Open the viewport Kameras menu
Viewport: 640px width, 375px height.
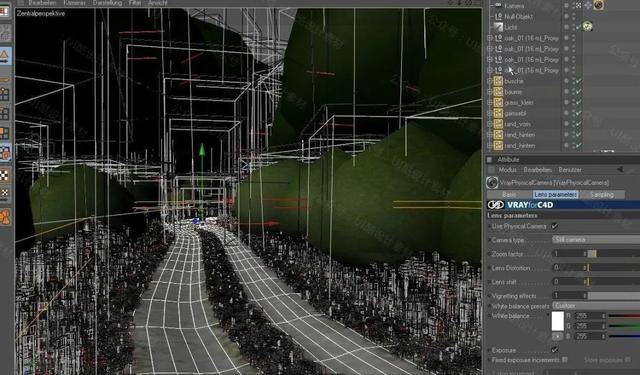click(x=74, y=3)
